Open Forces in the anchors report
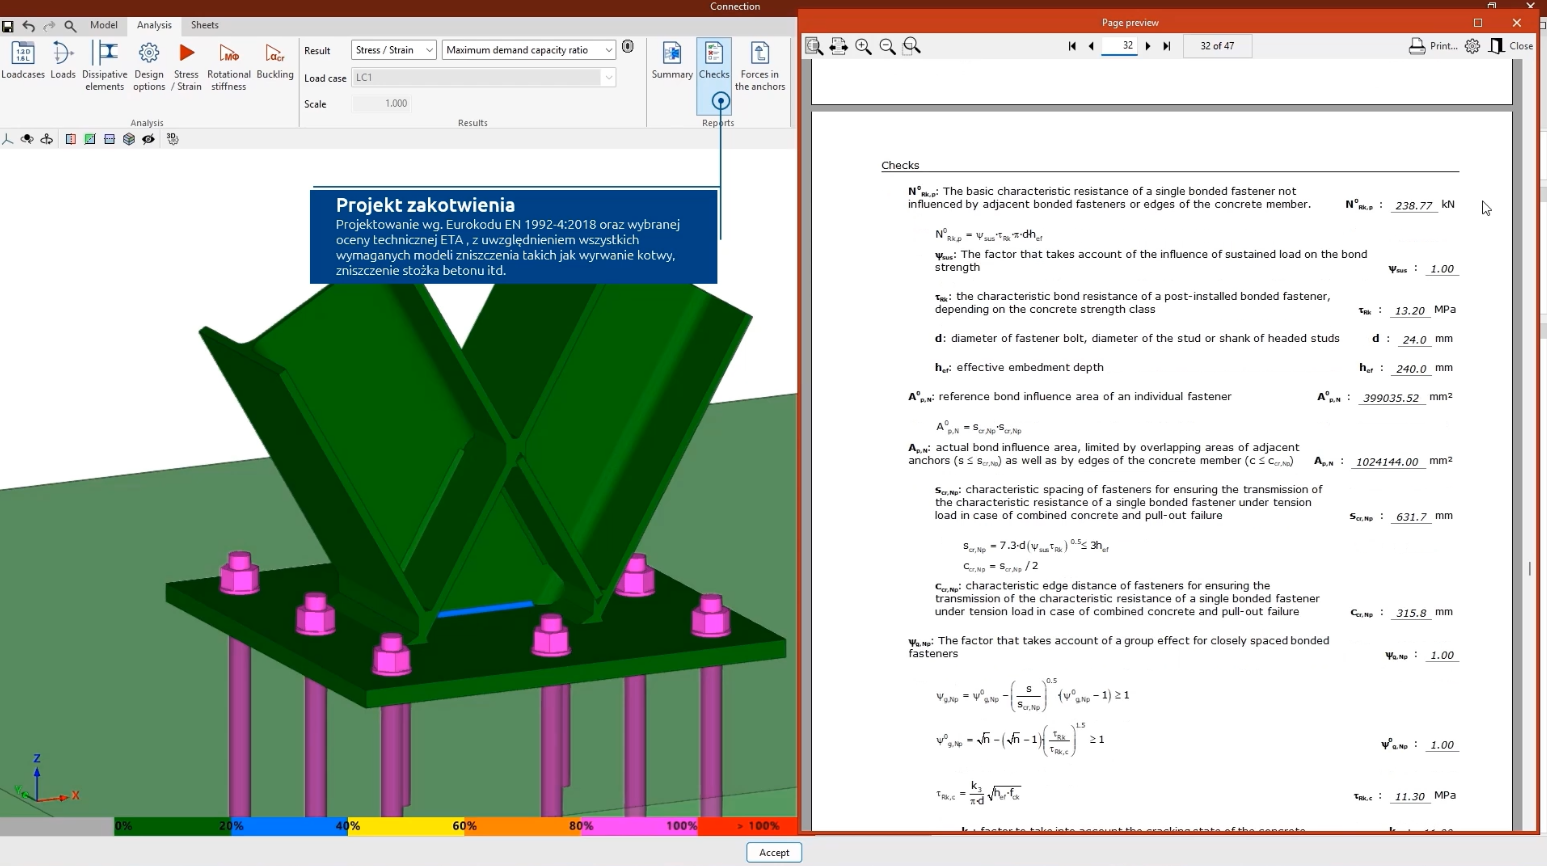The image size is (1547, 866). [x=759, y=61]
